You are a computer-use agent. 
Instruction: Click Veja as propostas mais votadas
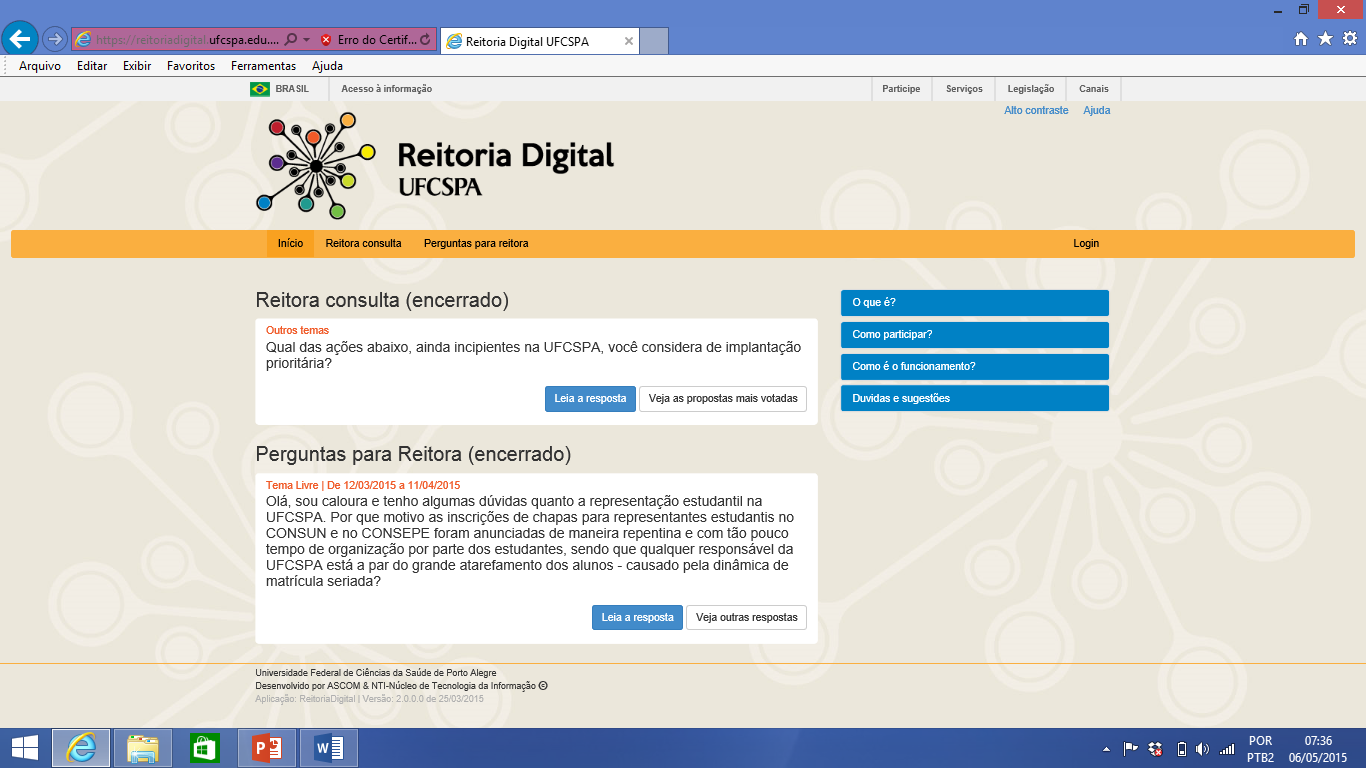(x=723, y=398)
